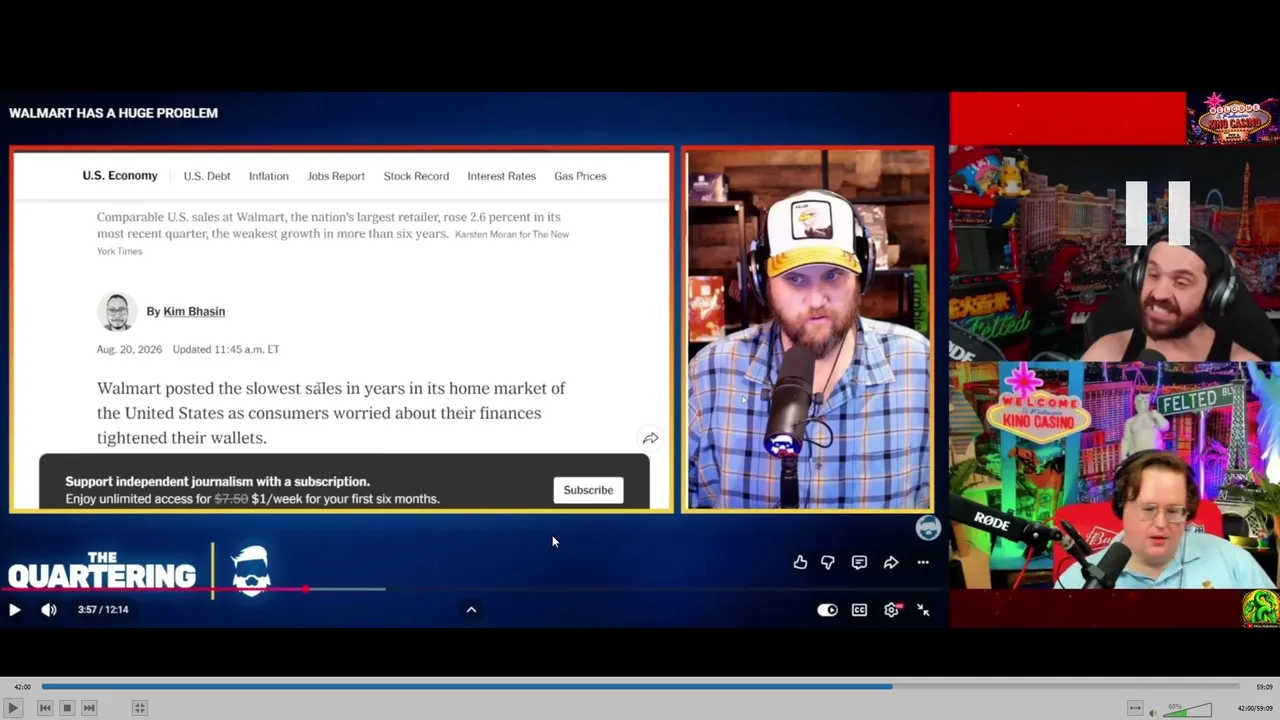Open the video comments icon
This screenshot has height=720, width=1280.
point(859,562)
